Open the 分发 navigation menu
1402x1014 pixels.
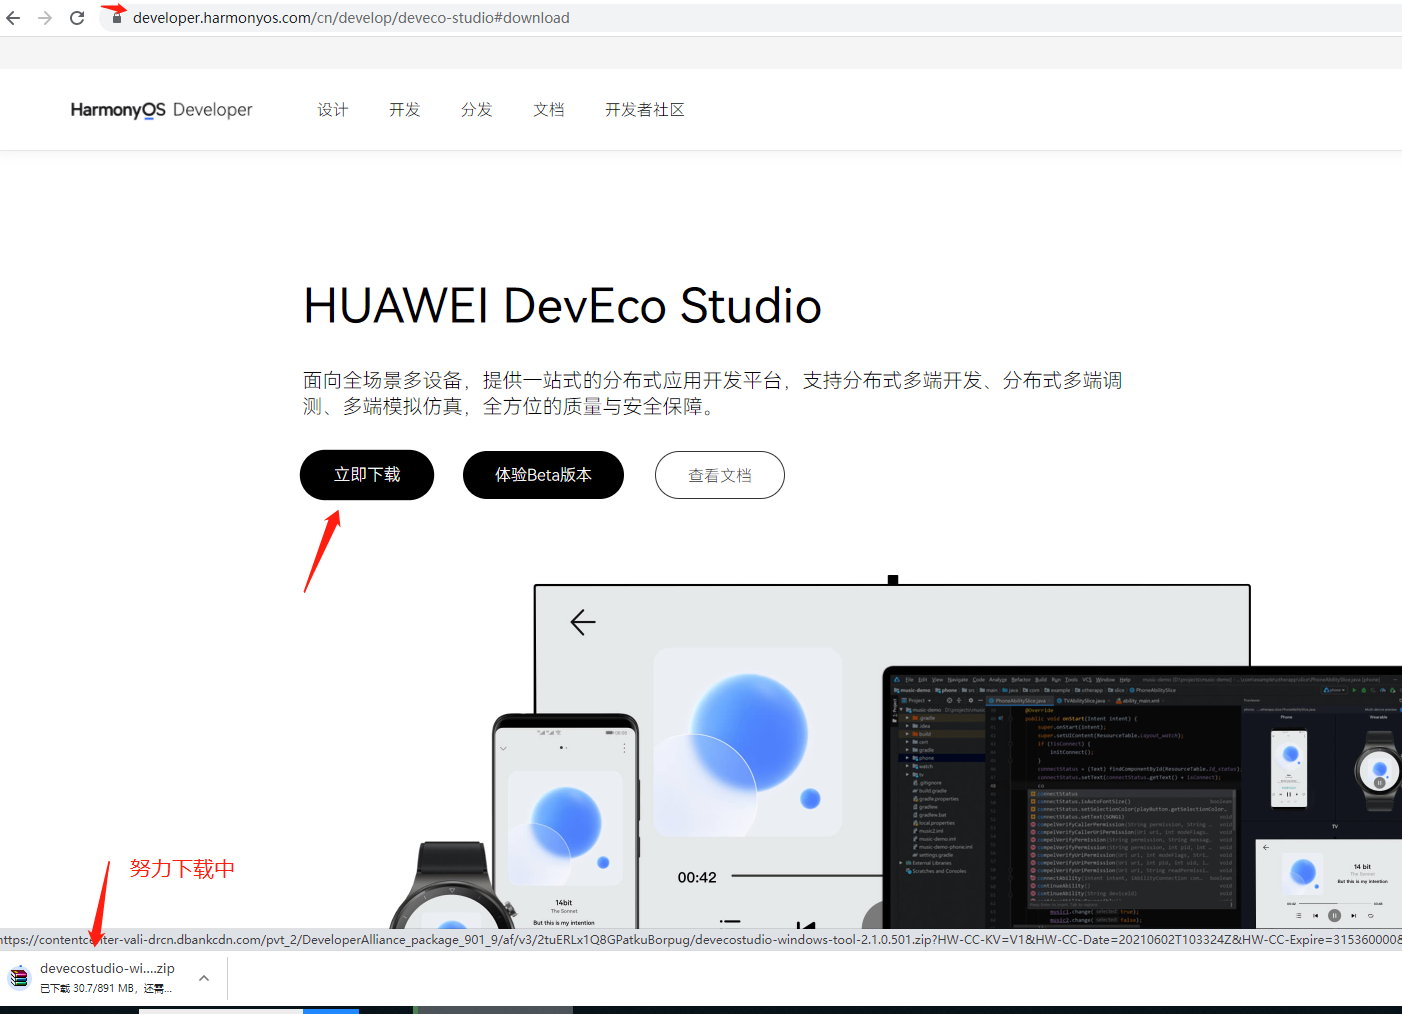pos(477,110)
